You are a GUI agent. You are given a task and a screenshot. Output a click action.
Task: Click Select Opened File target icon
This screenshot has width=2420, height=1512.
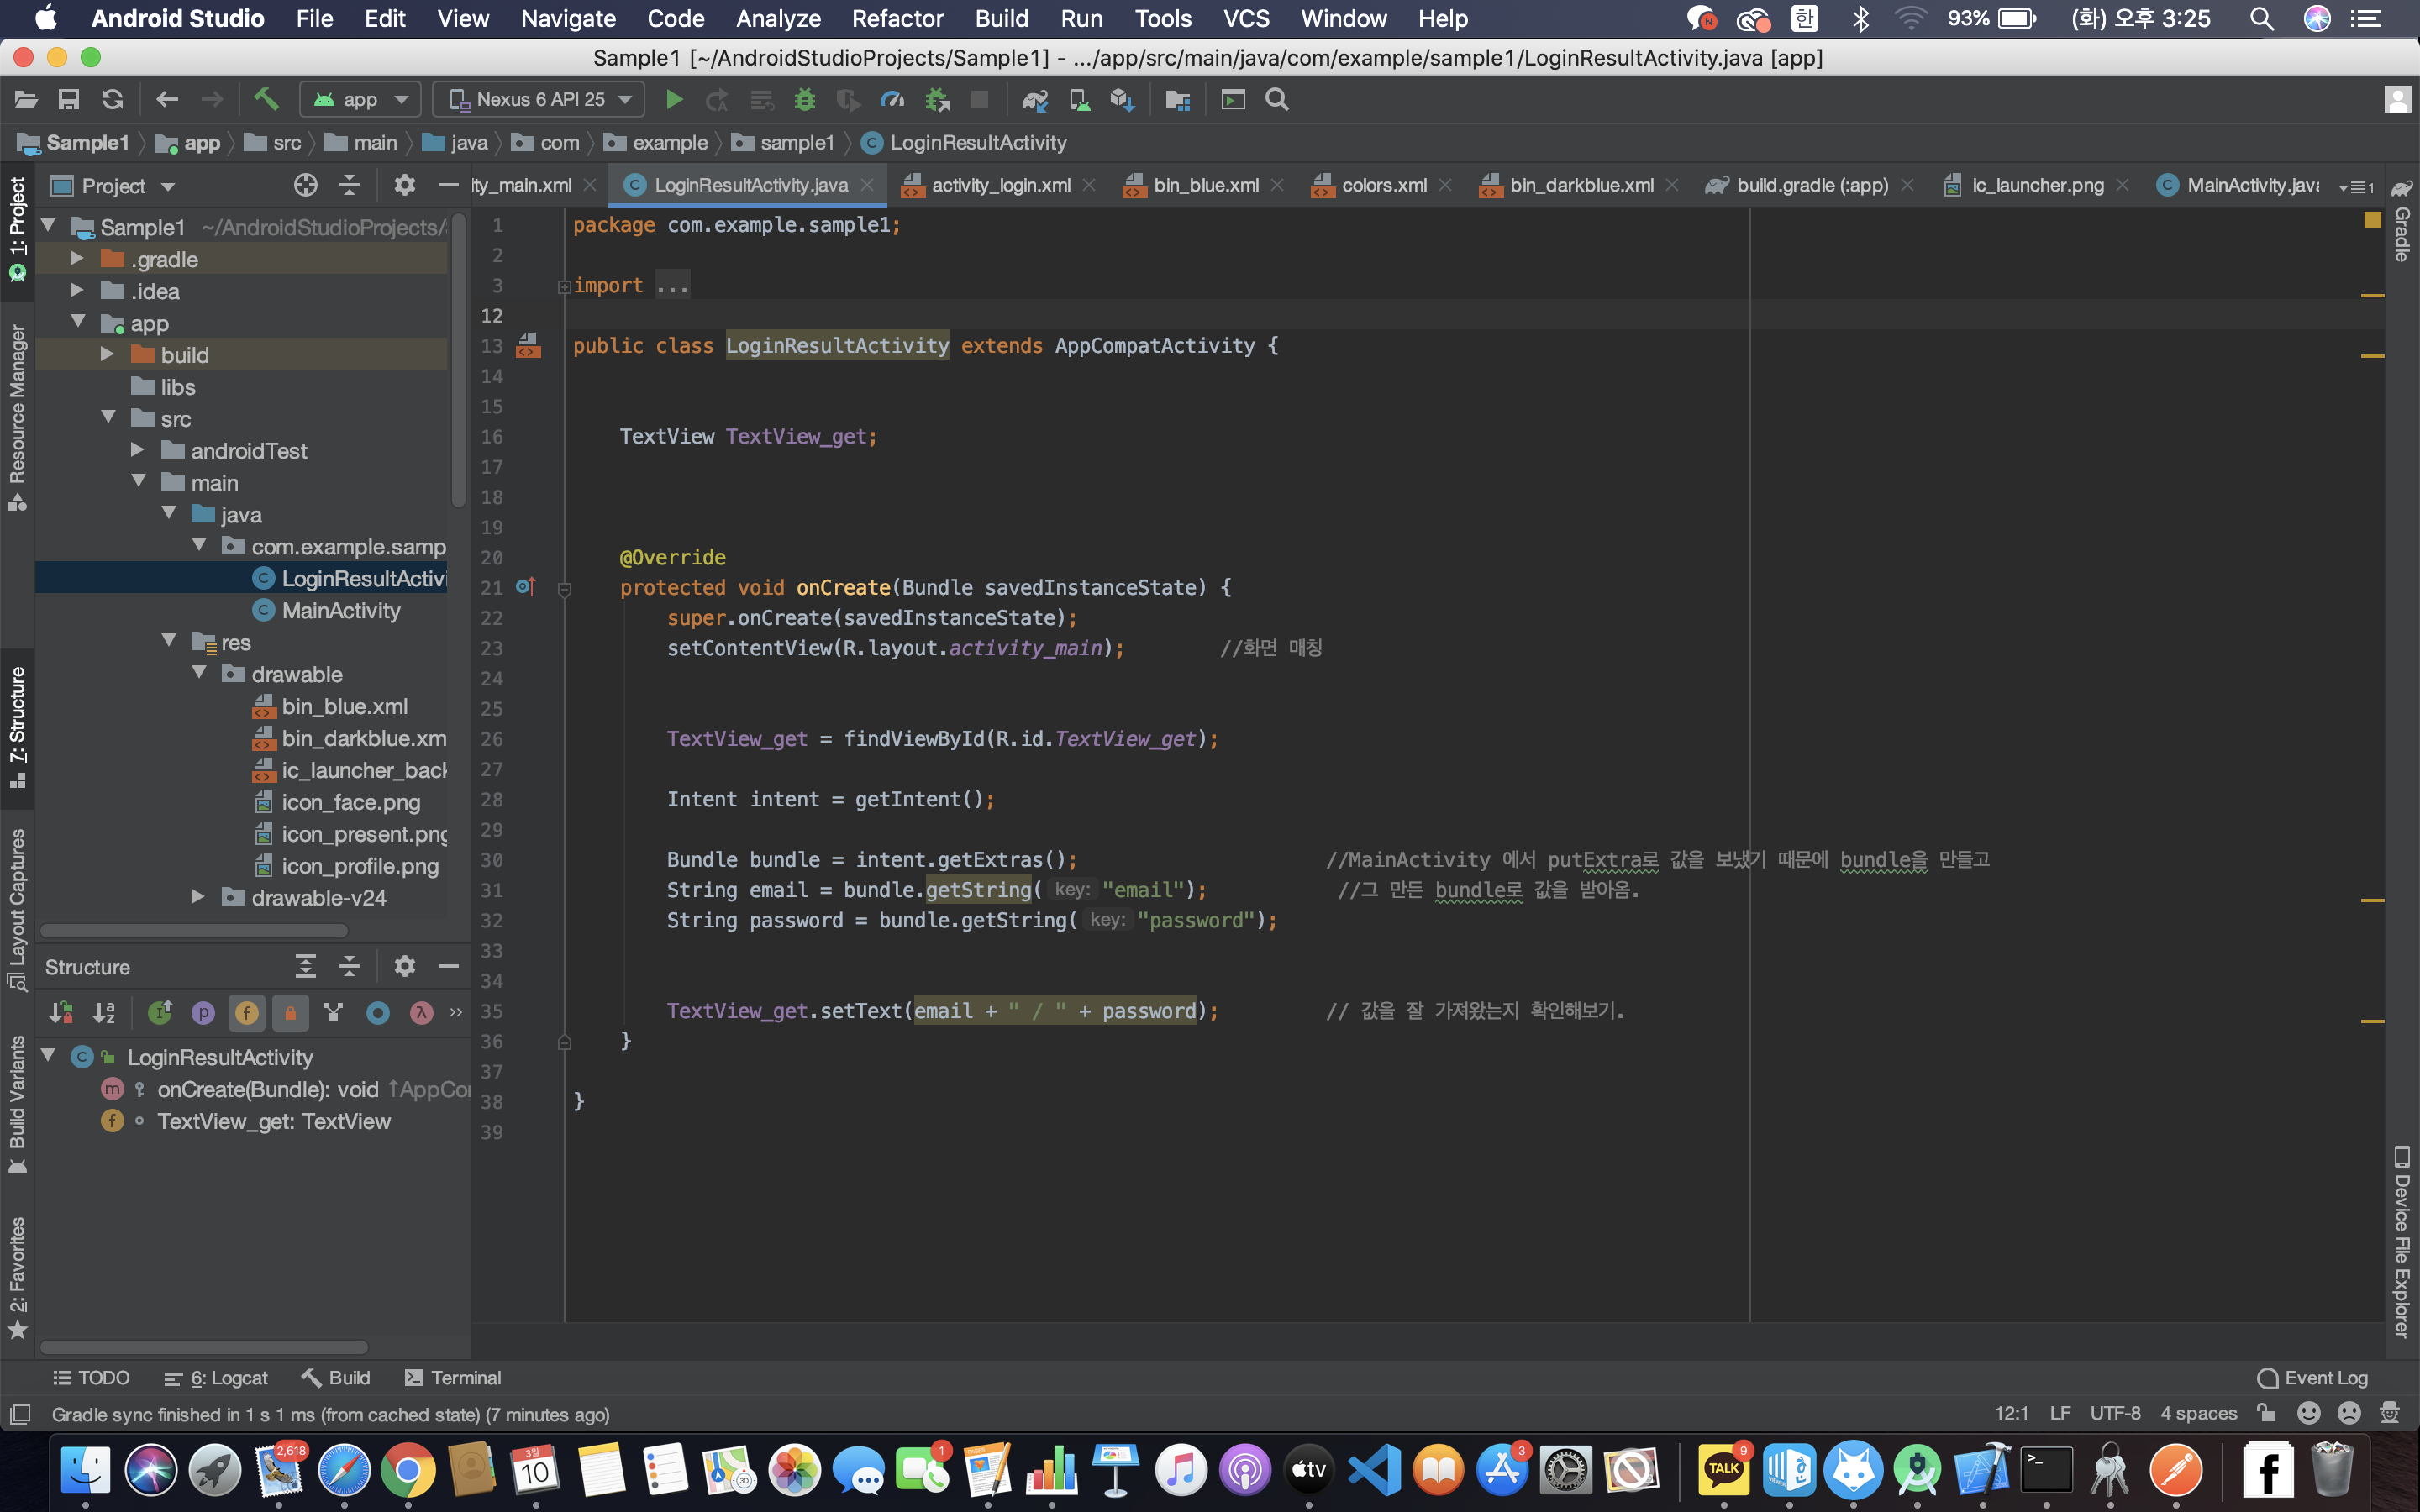(305, 185)
